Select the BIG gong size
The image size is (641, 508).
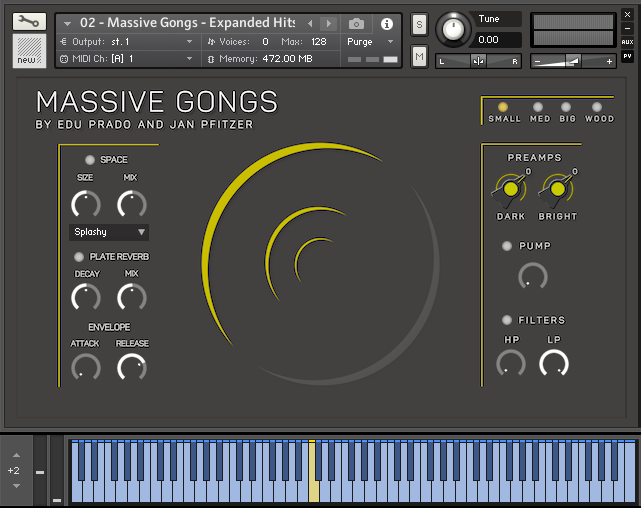567,107
